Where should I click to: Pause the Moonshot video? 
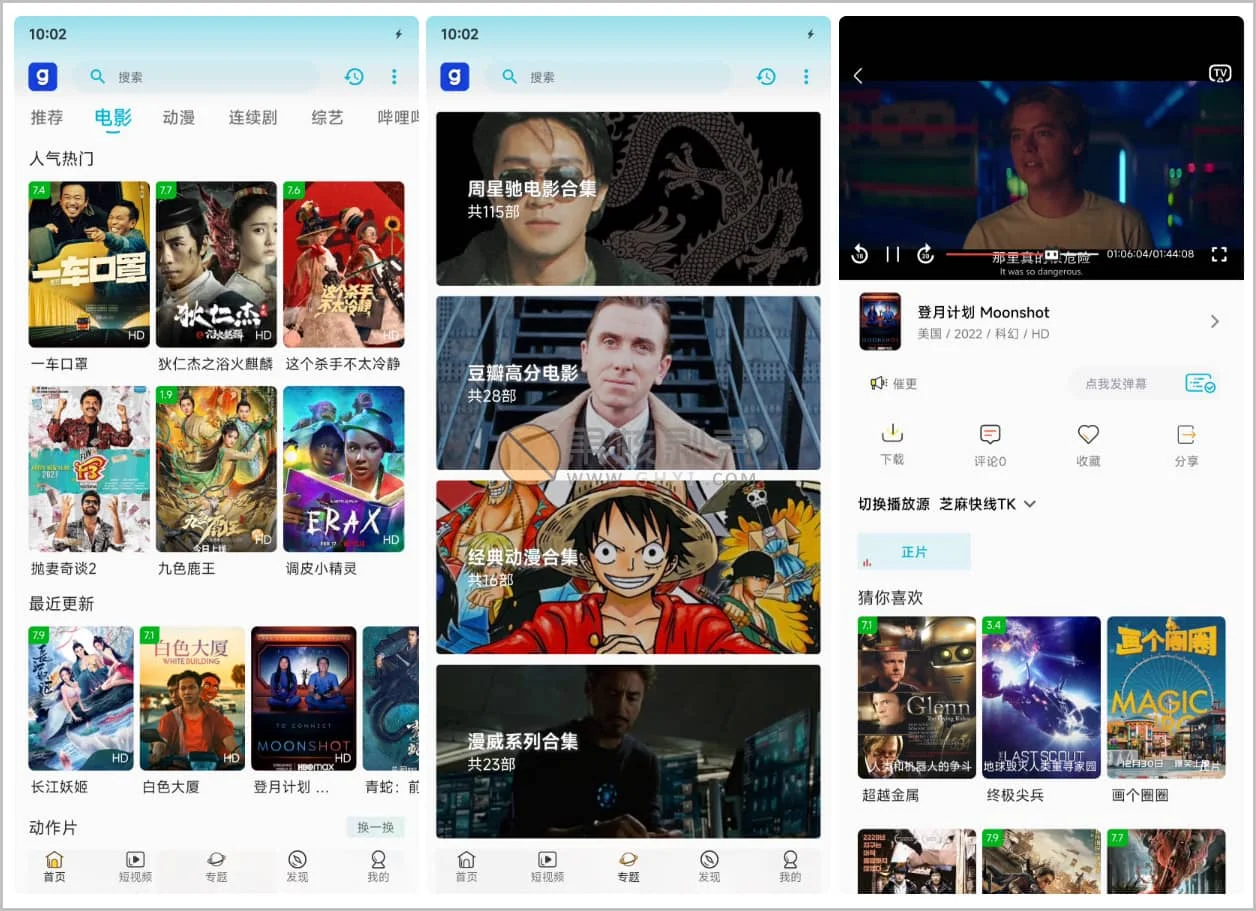(x=893, y=254)
